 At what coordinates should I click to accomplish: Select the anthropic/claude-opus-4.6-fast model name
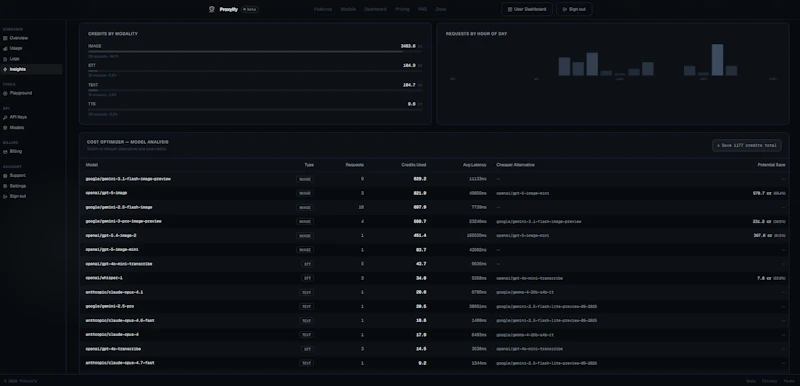point(120,321)
